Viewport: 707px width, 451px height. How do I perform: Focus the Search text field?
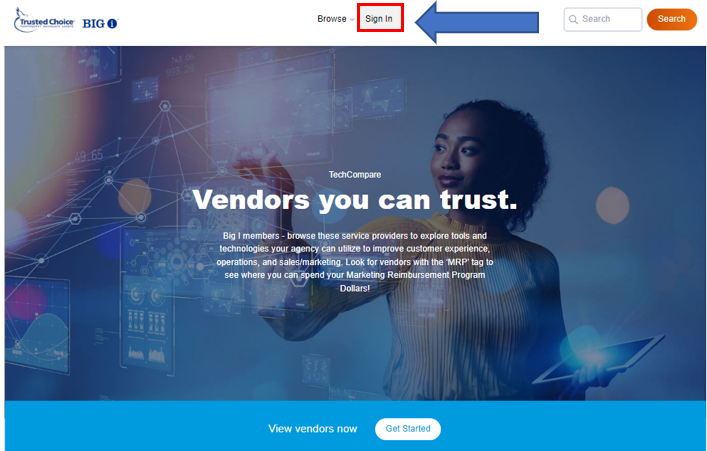click(x=603, y=19)
